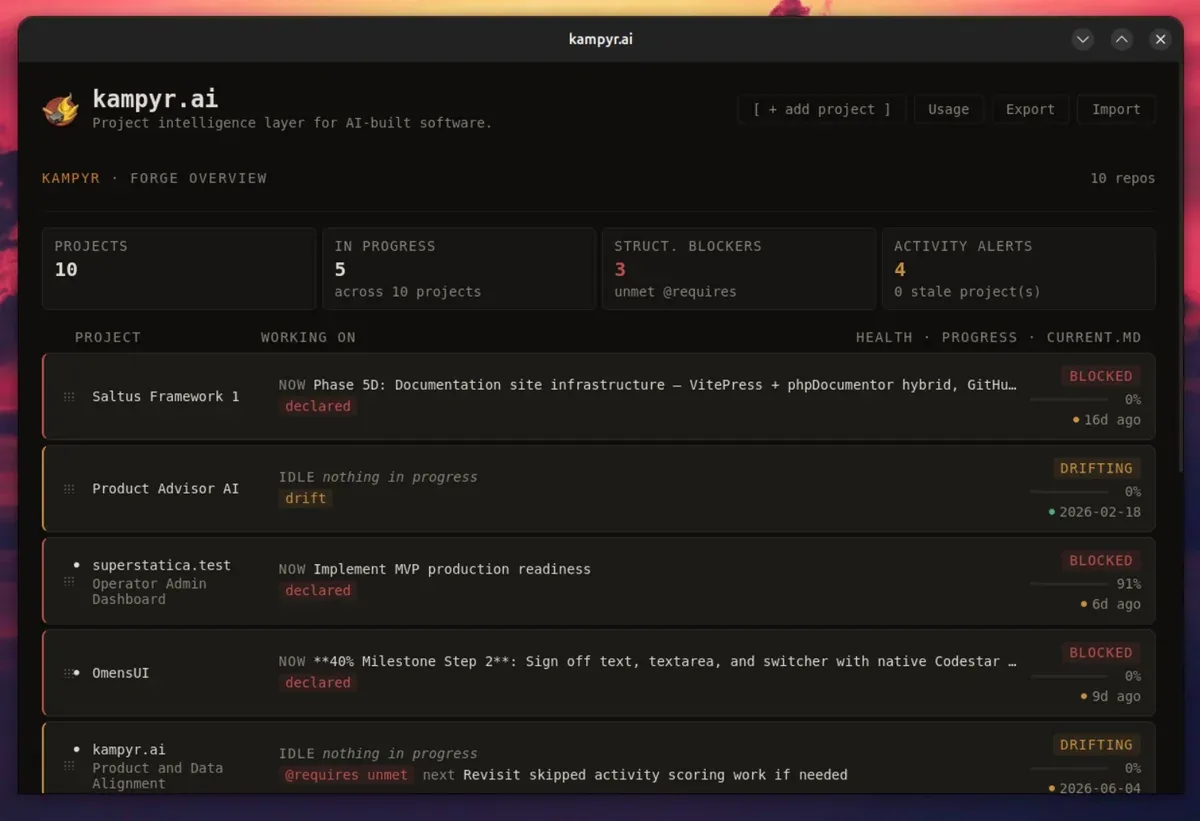Open the superstatica.test project

[x=161, y=565]
